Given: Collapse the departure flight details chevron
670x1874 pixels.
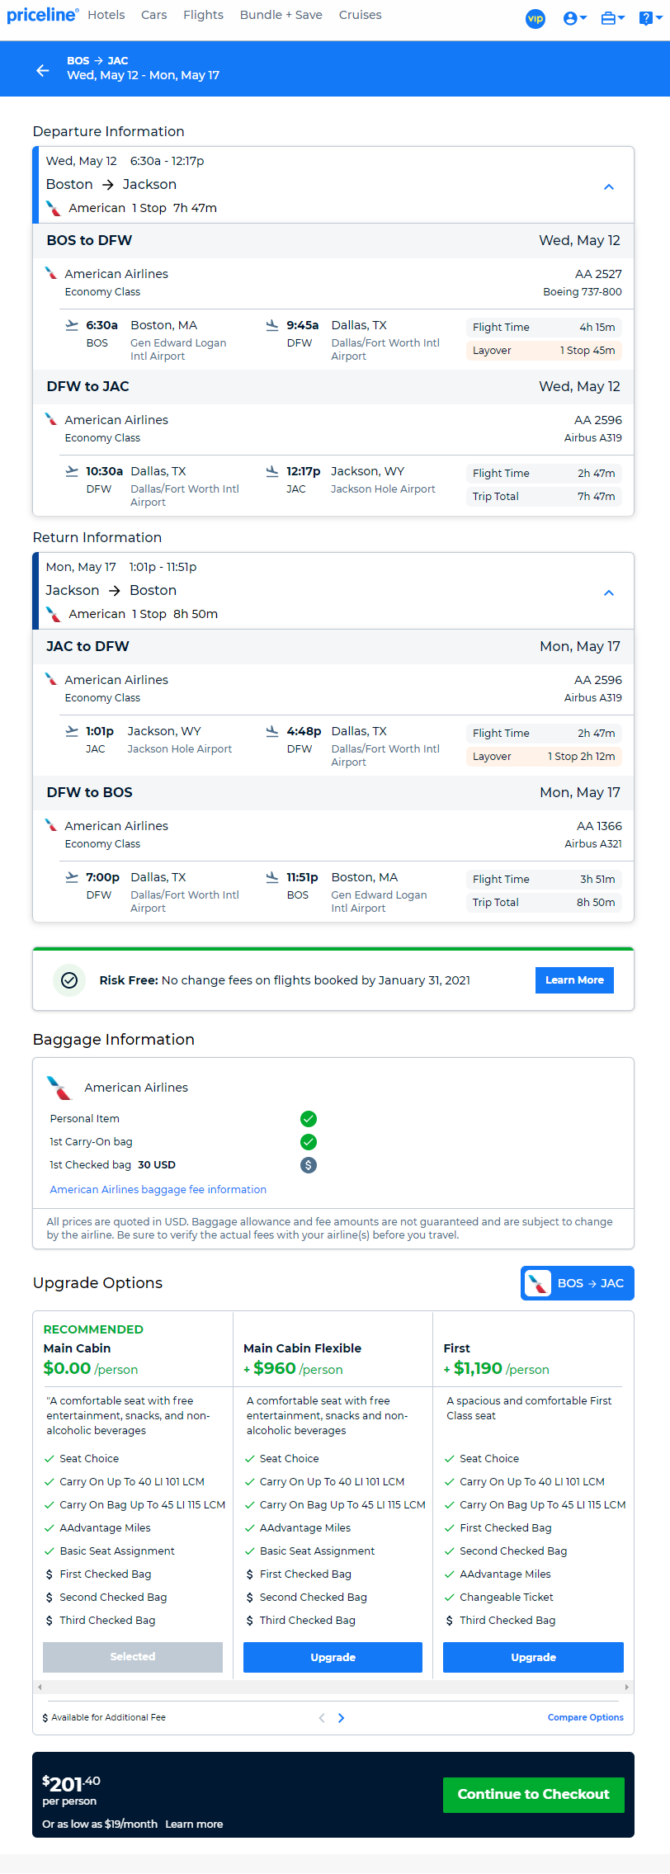Looking at the screenshot, I should pyautogui.click(x=609, y=187).
